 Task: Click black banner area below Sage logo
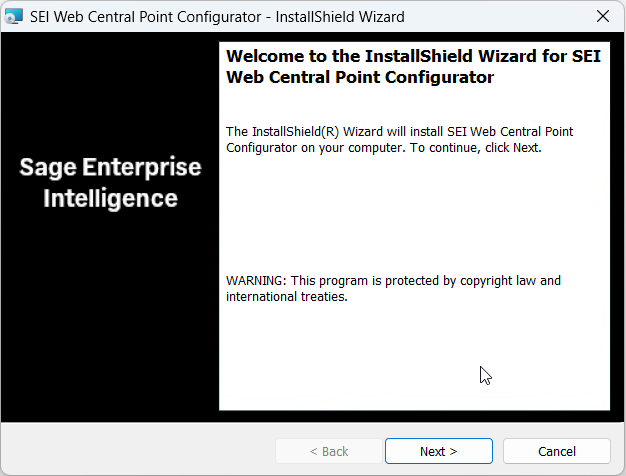pyautogui.click(x=110, y=320)
